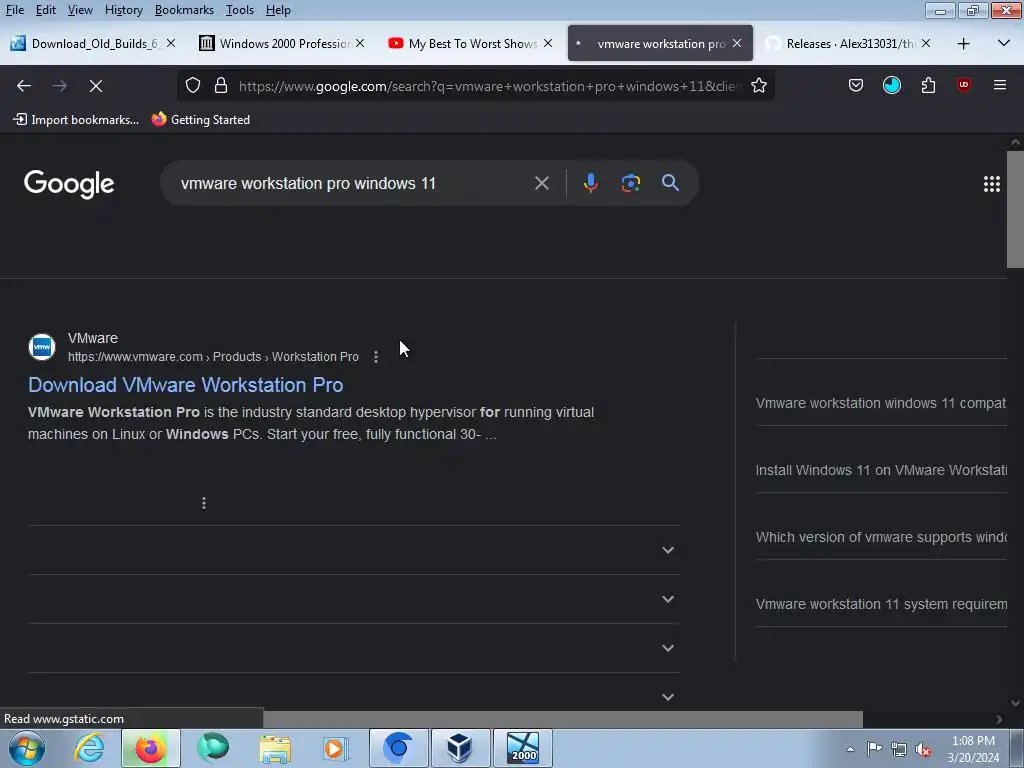This screenshot has height=768, width=1024.
Task: Open Windows Explorer folder in taskbar
Action: 276,748
